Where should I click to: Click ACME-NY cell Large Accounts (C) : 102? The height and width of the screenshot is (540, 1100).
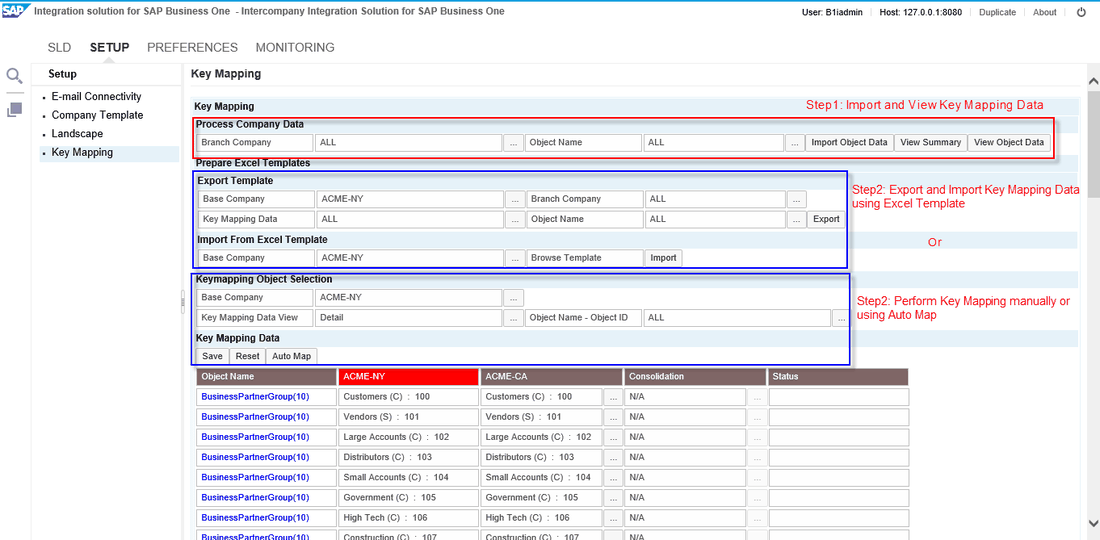click(x=408, y=437)
